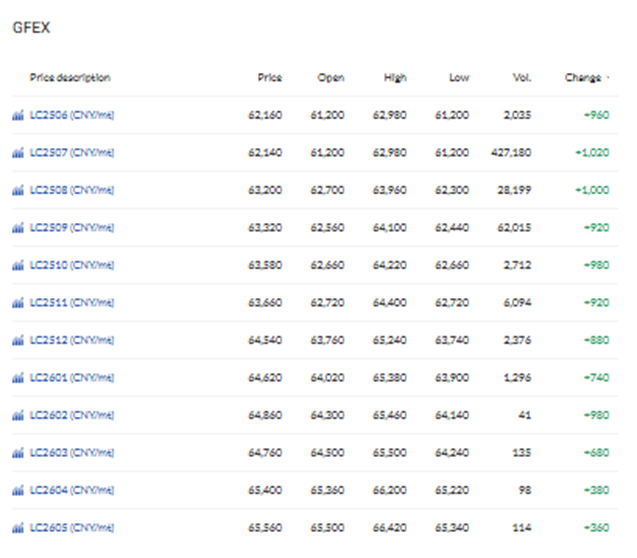This screenshot has height=558, width=637.
Task: Select LC2506 change value +960
Action: click(596, 115)
